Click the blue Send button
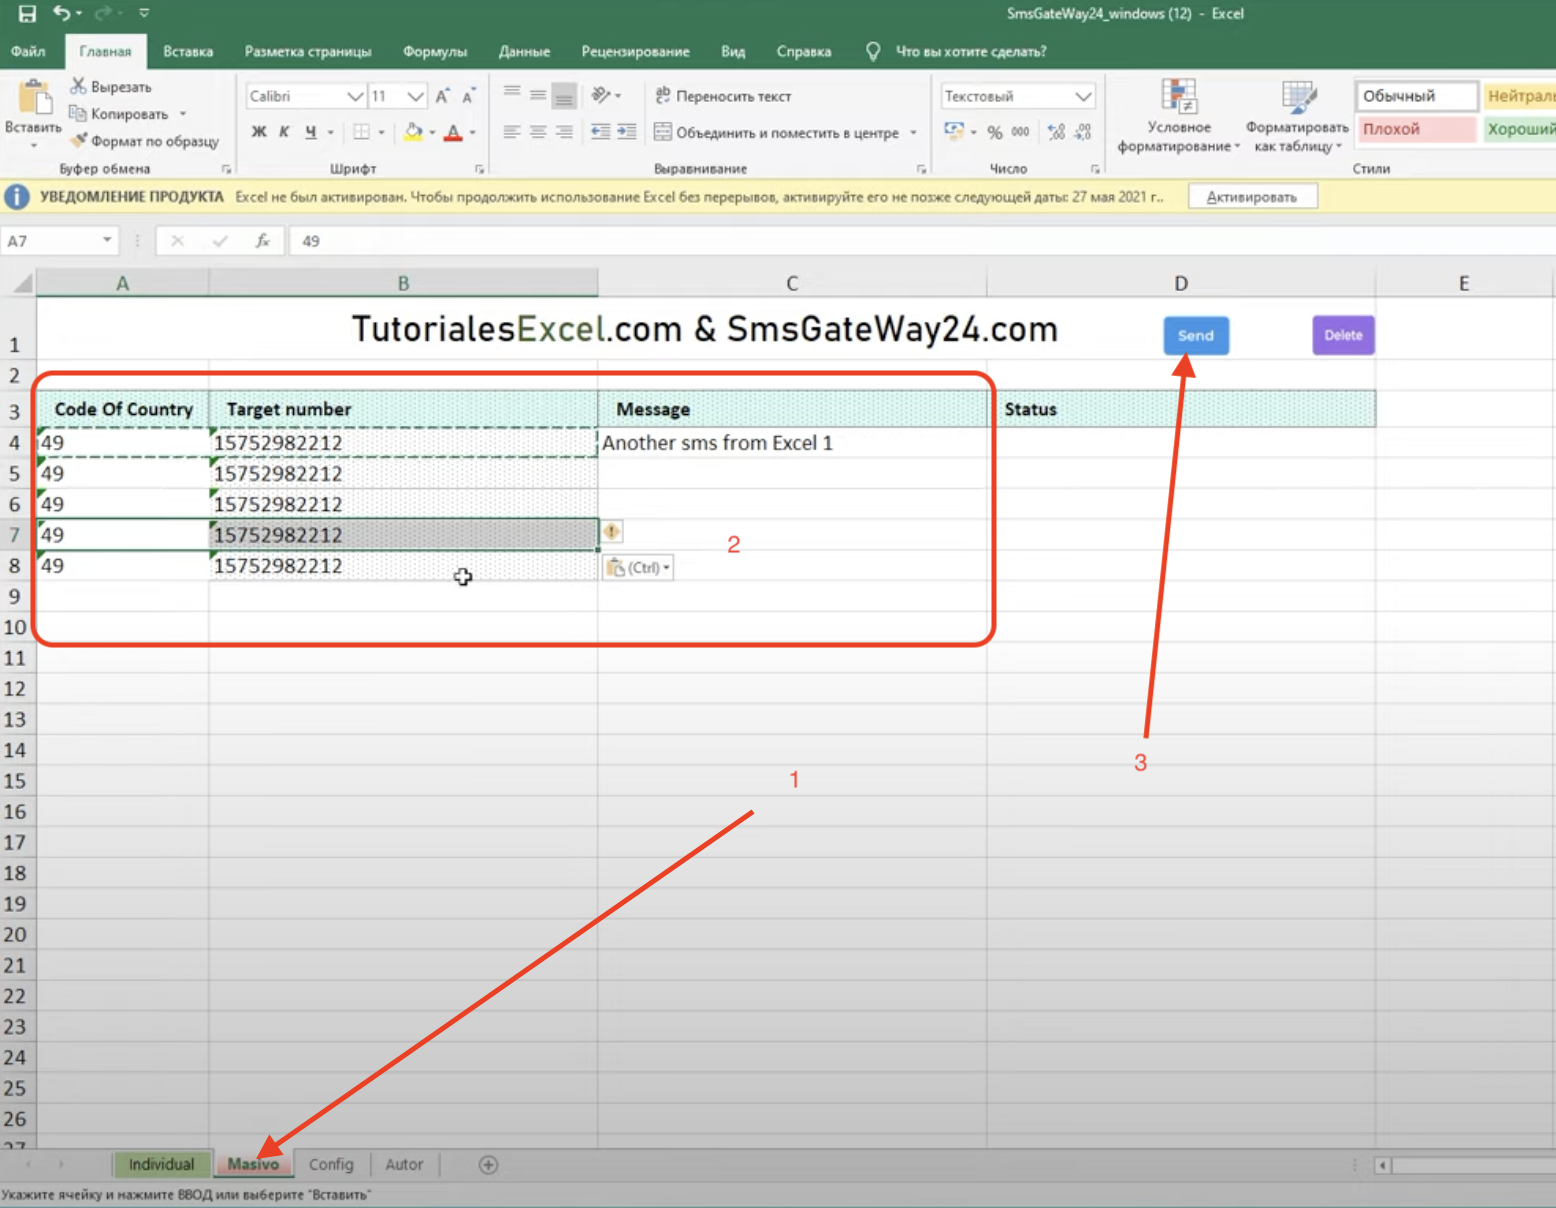The height and width of the screenshot is (1208, 1556). click(x=1196, y=335)
